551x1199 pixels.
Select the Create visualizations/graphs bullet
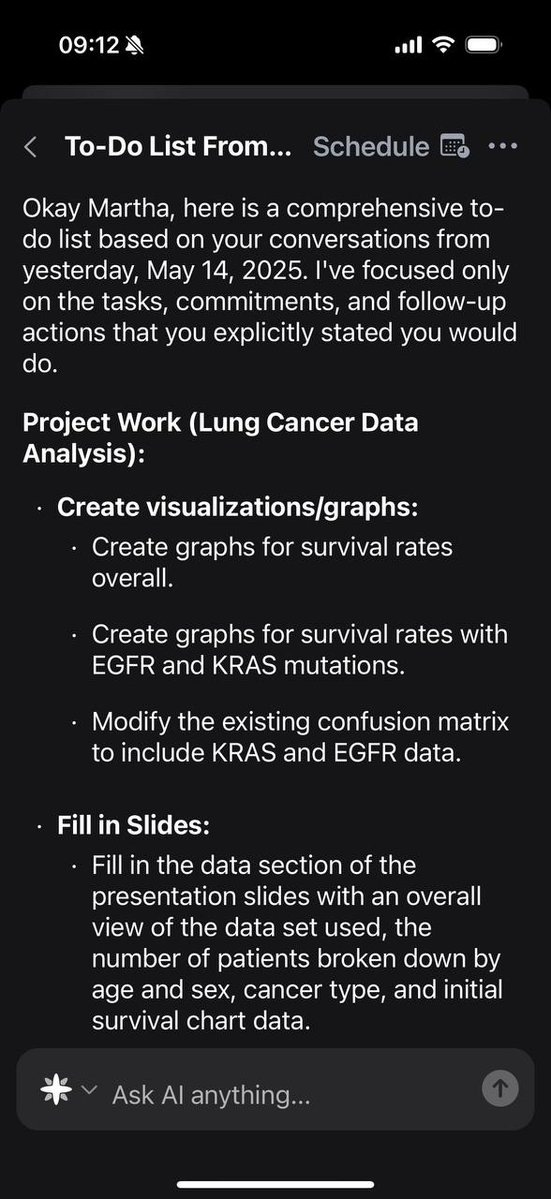coord(237,507)
